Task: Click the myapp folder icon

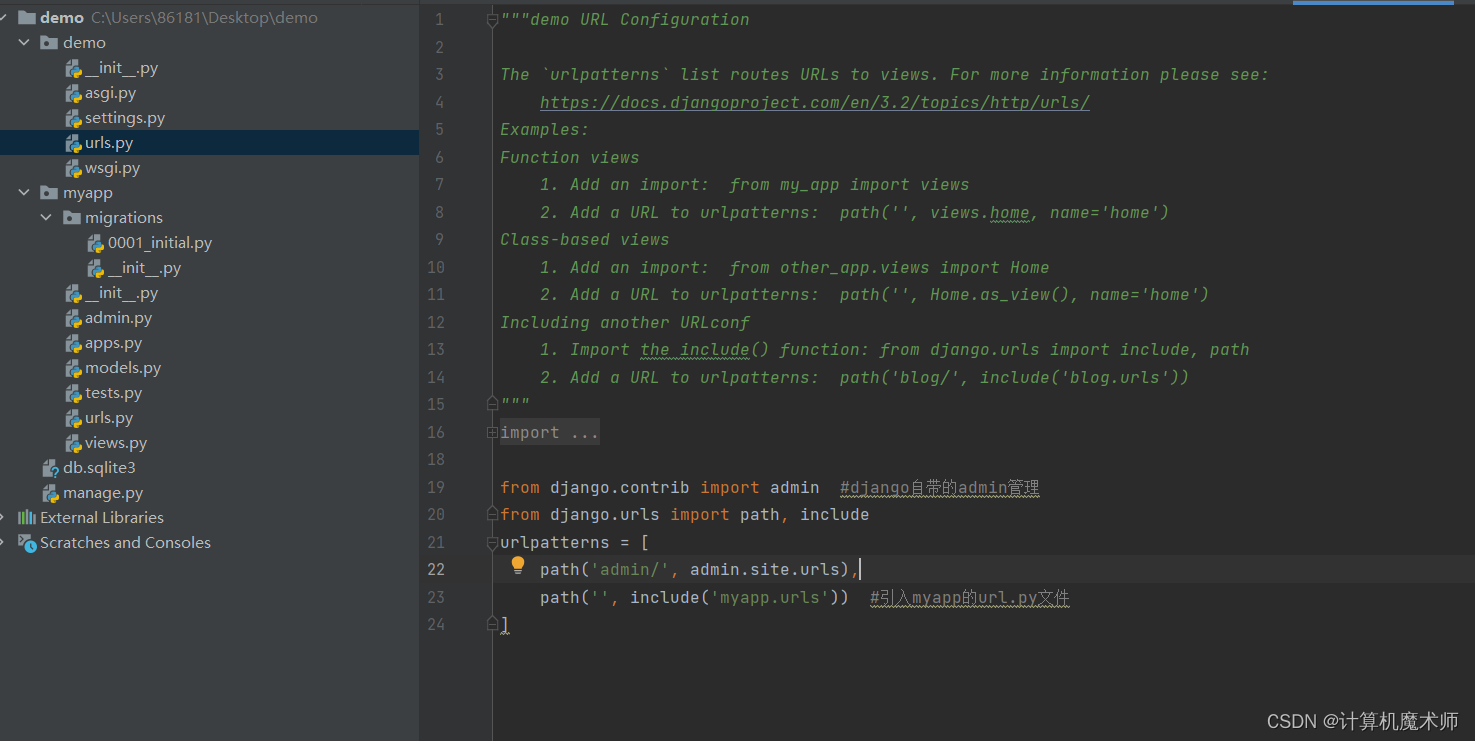Action: point(48,193)
